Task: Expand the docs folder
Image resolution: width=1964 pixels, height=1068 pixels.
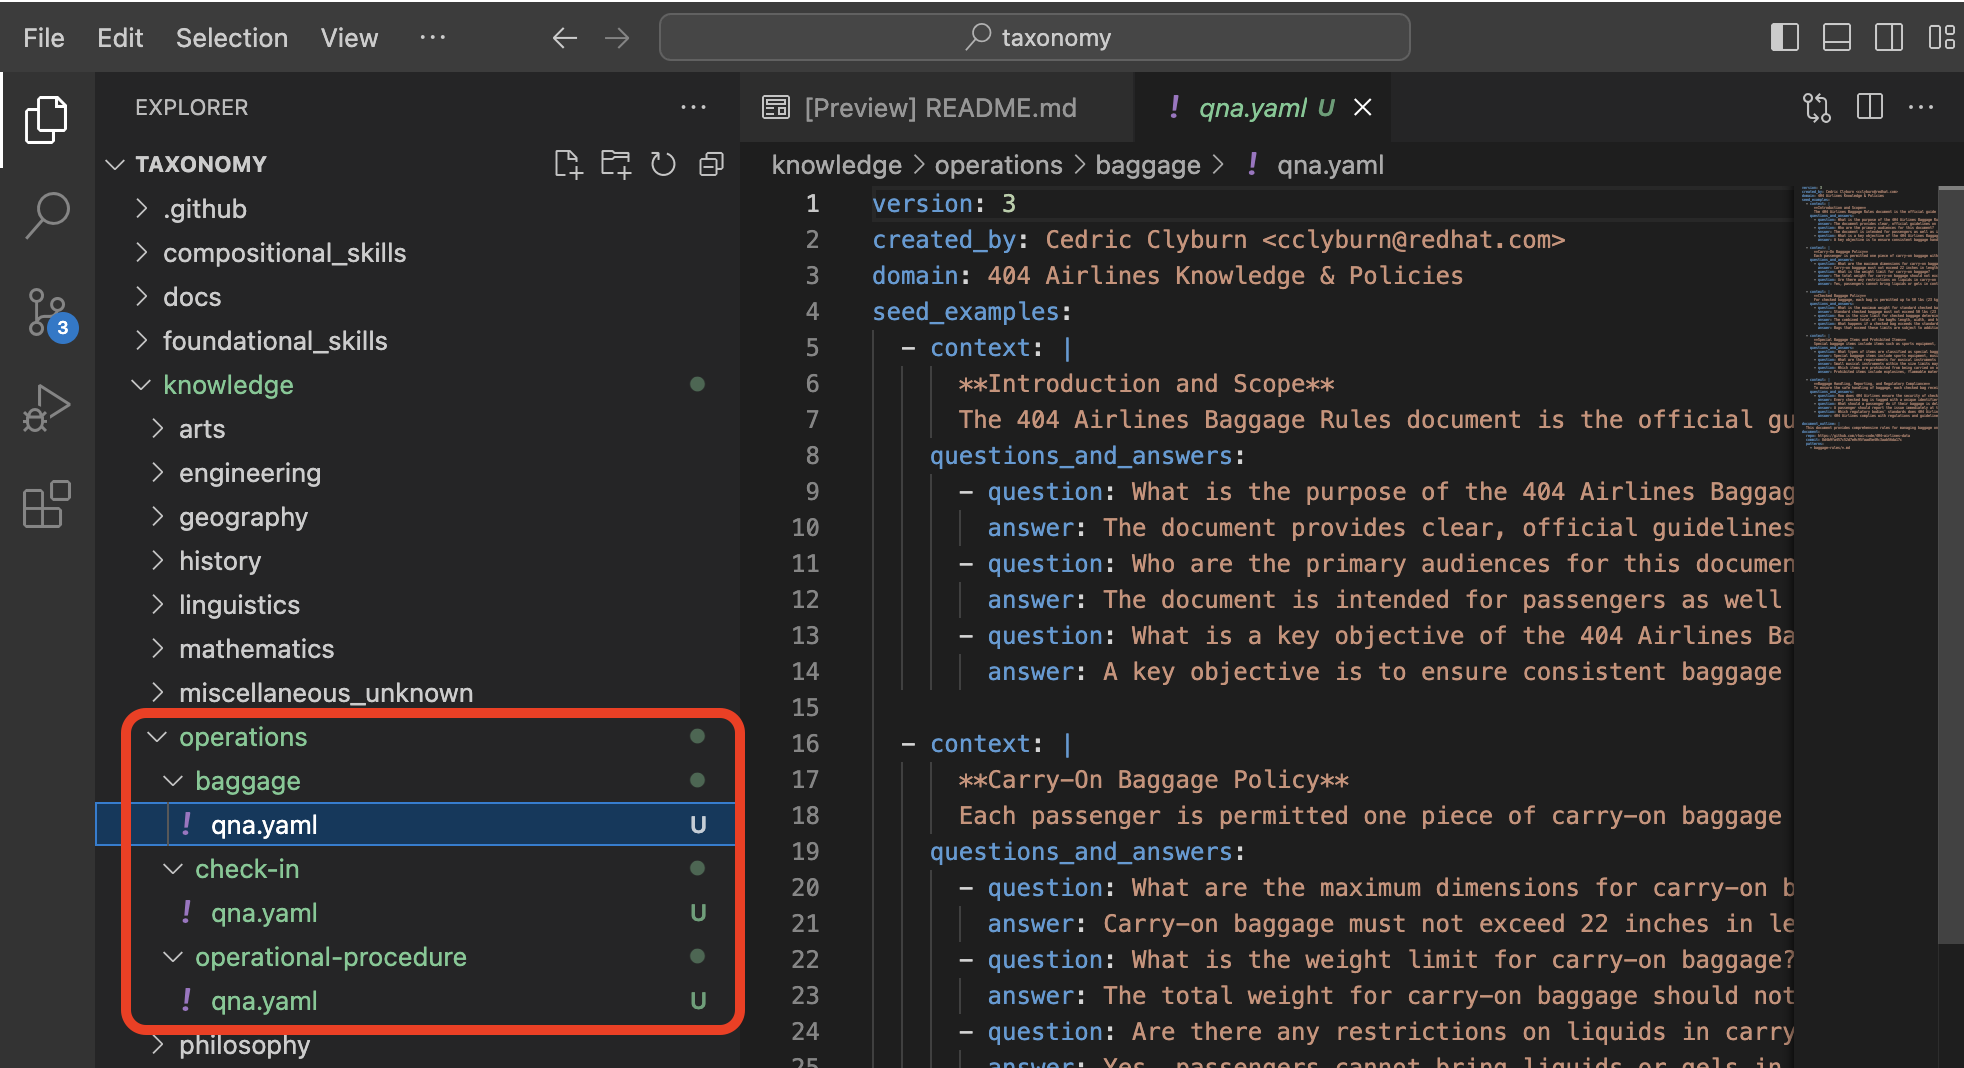Action: (x=142, y=297)
